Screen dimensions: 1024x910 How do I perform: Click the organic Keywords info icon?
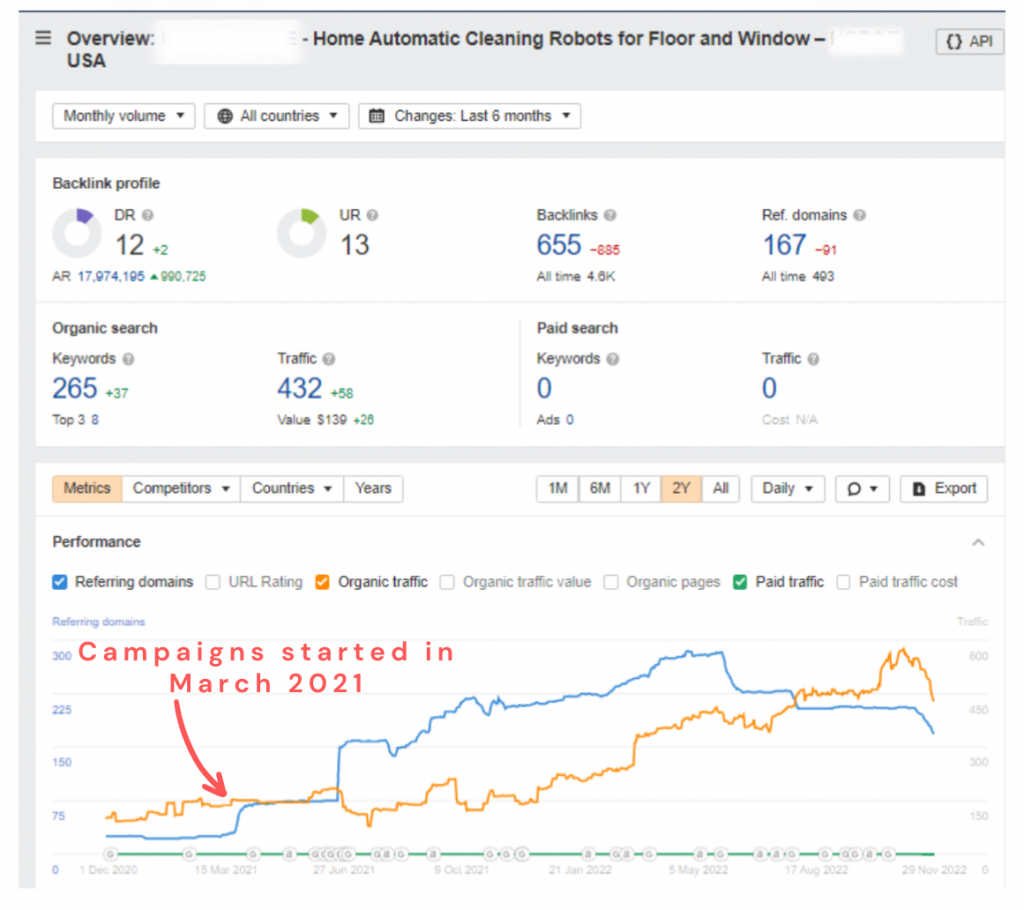pos(128,359)
